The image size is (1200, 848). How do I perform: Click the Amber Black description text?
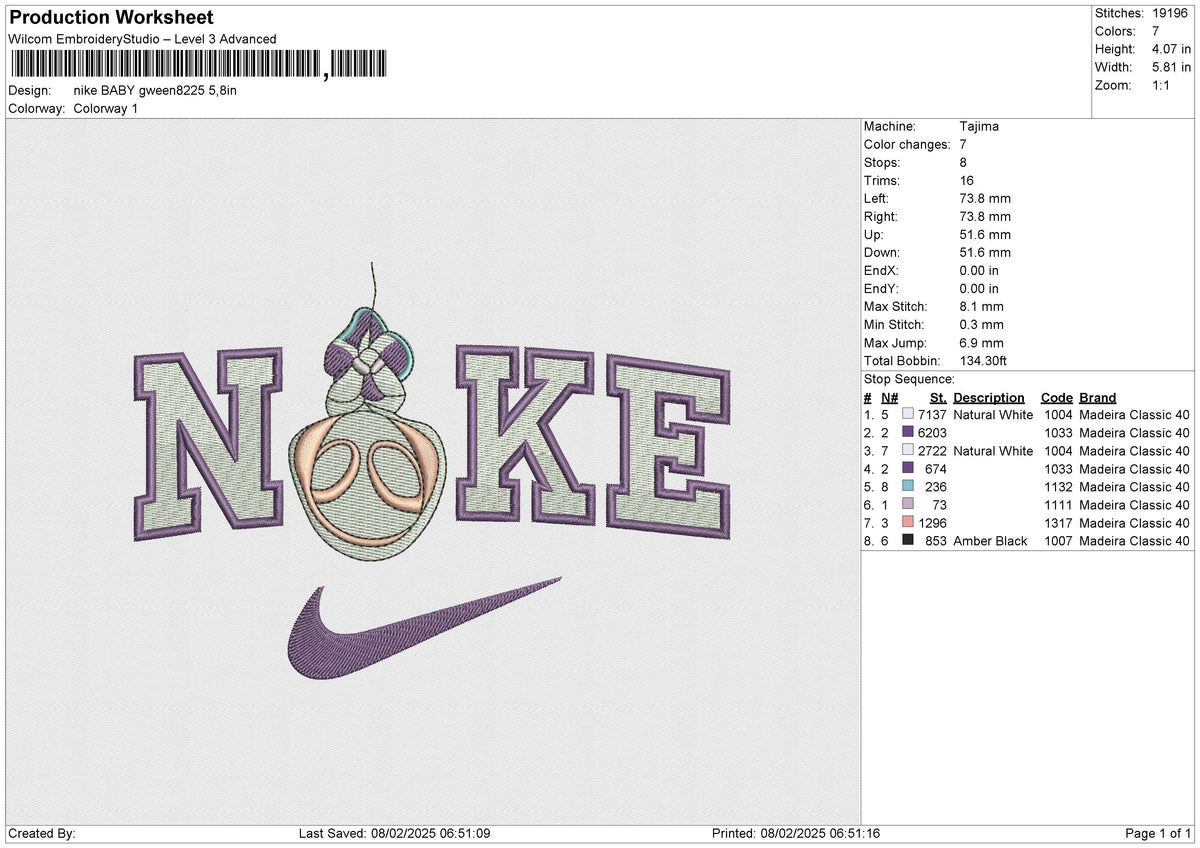[x=990, y=541]
